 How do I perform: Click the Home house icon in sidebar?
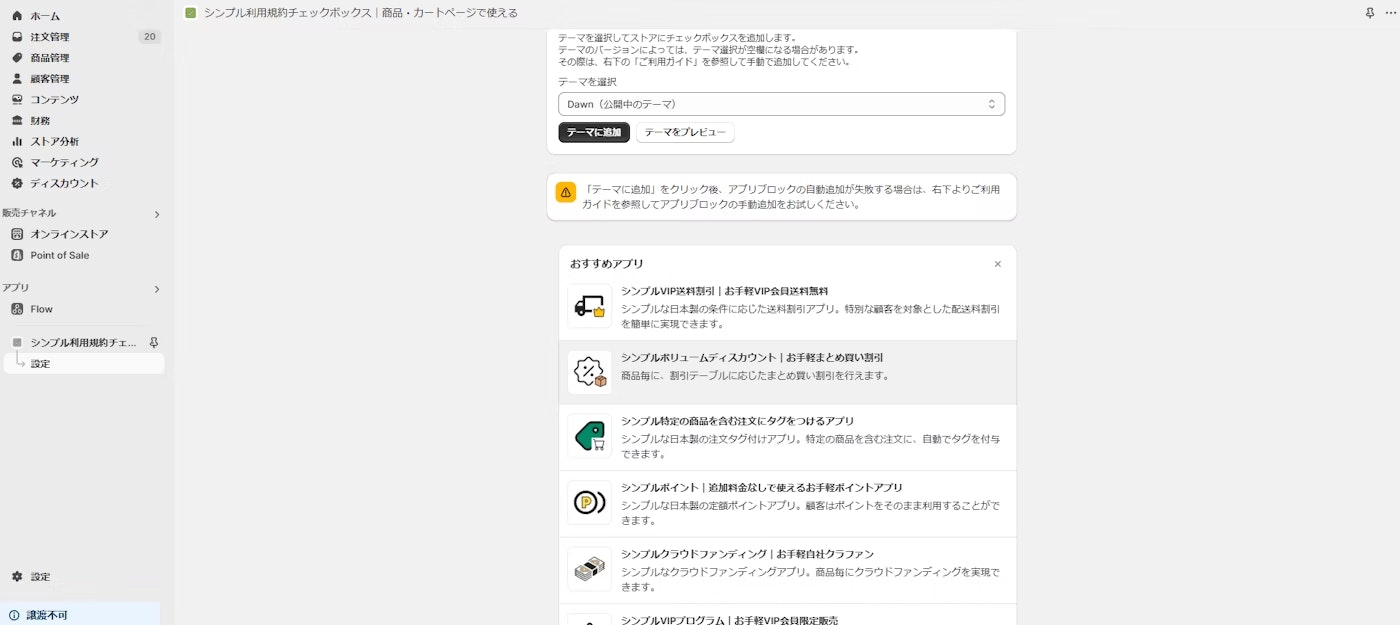pyautogui.click(x=17, y=16)
